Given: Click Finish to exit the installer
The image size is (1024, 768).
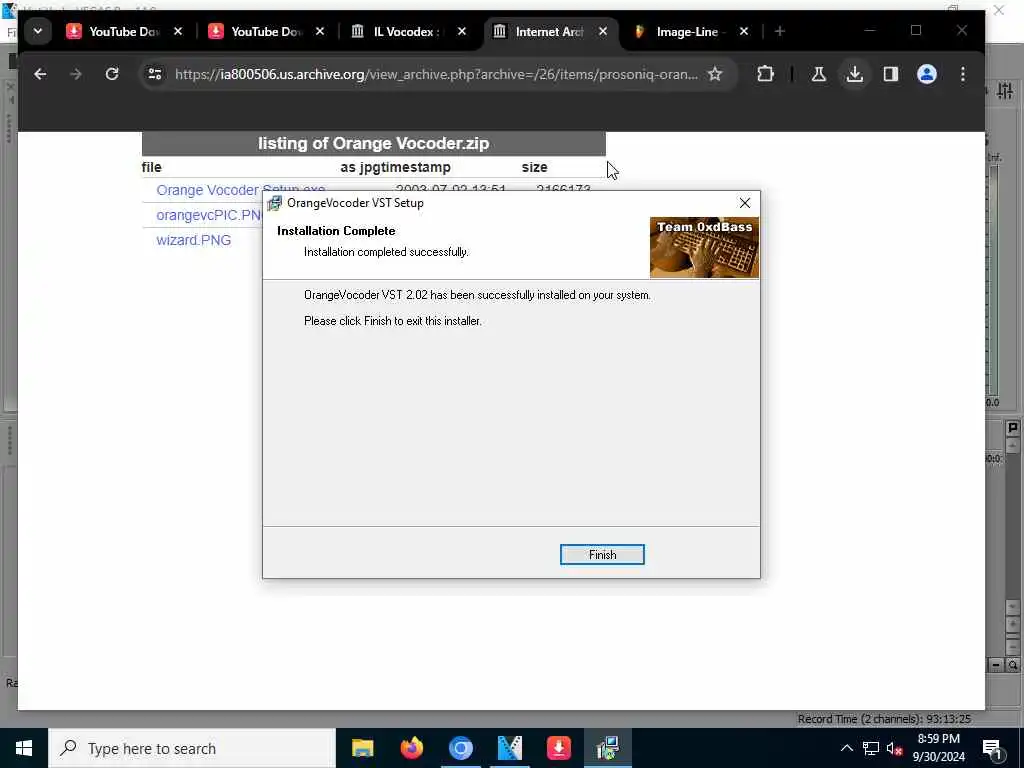Looking at the screenshot, I should [601, 554].
